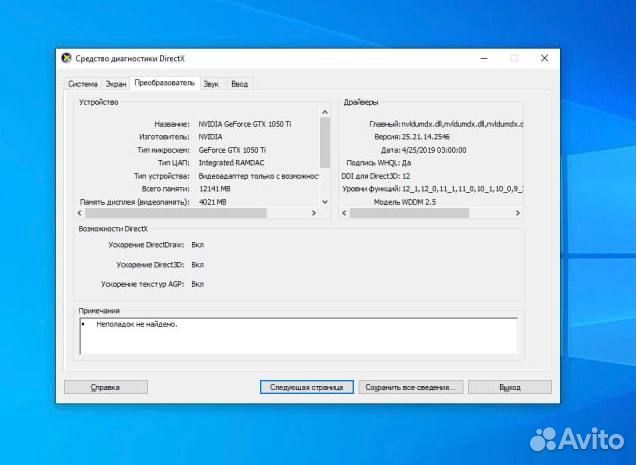Click the Выход button
The image size is (636, 465).
click(x=510, y=387)
